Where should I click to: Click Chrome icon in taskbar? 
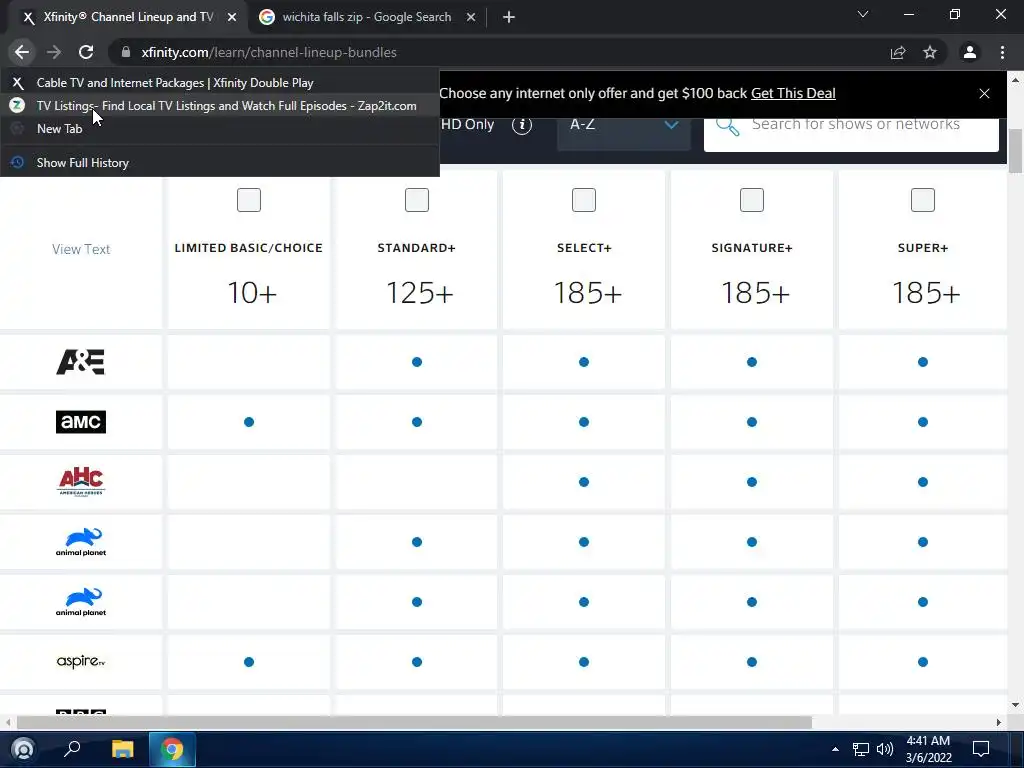coord(172,749)
